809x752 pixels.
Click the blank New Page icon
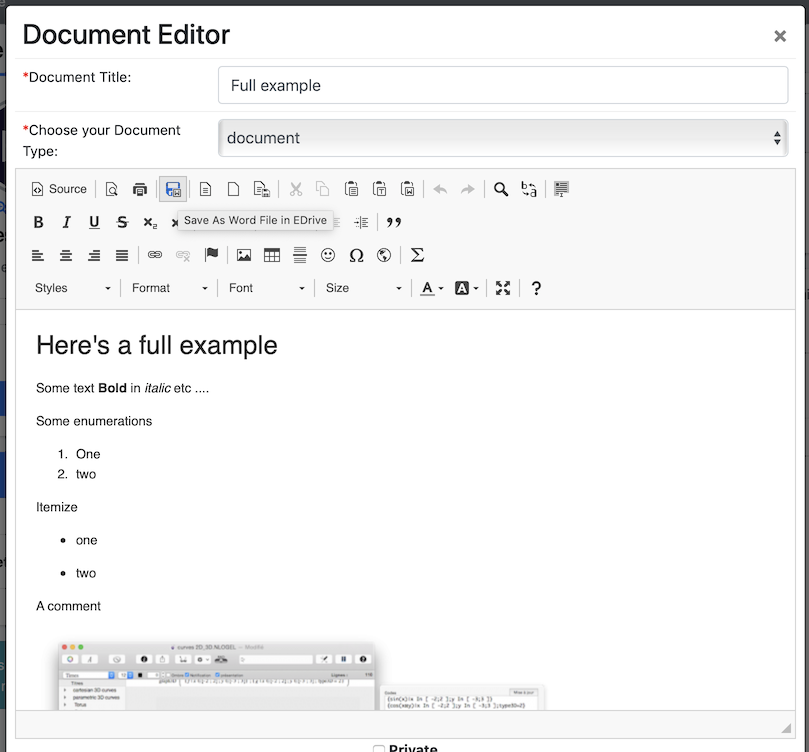point(233,189)
